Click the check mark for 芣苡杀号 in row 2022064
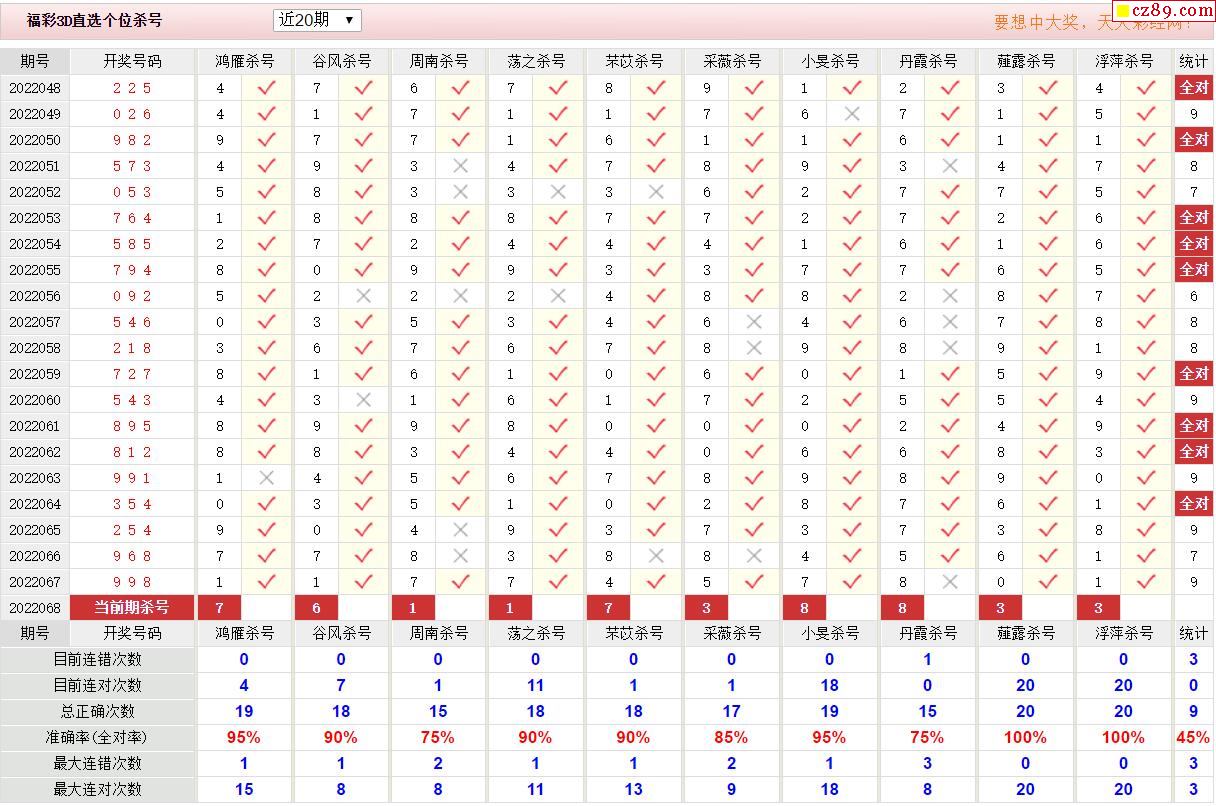The height and width of the screenshot is (806, 1216). click(x=656, y=504)
